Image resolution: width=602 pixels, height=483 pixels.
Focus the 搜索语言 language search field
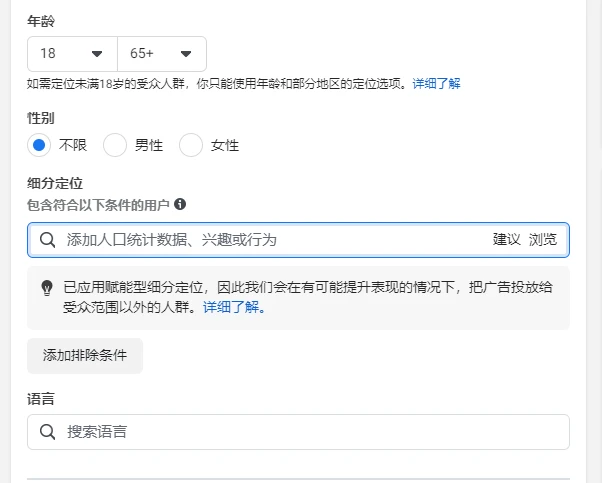(x=298, y=432)
